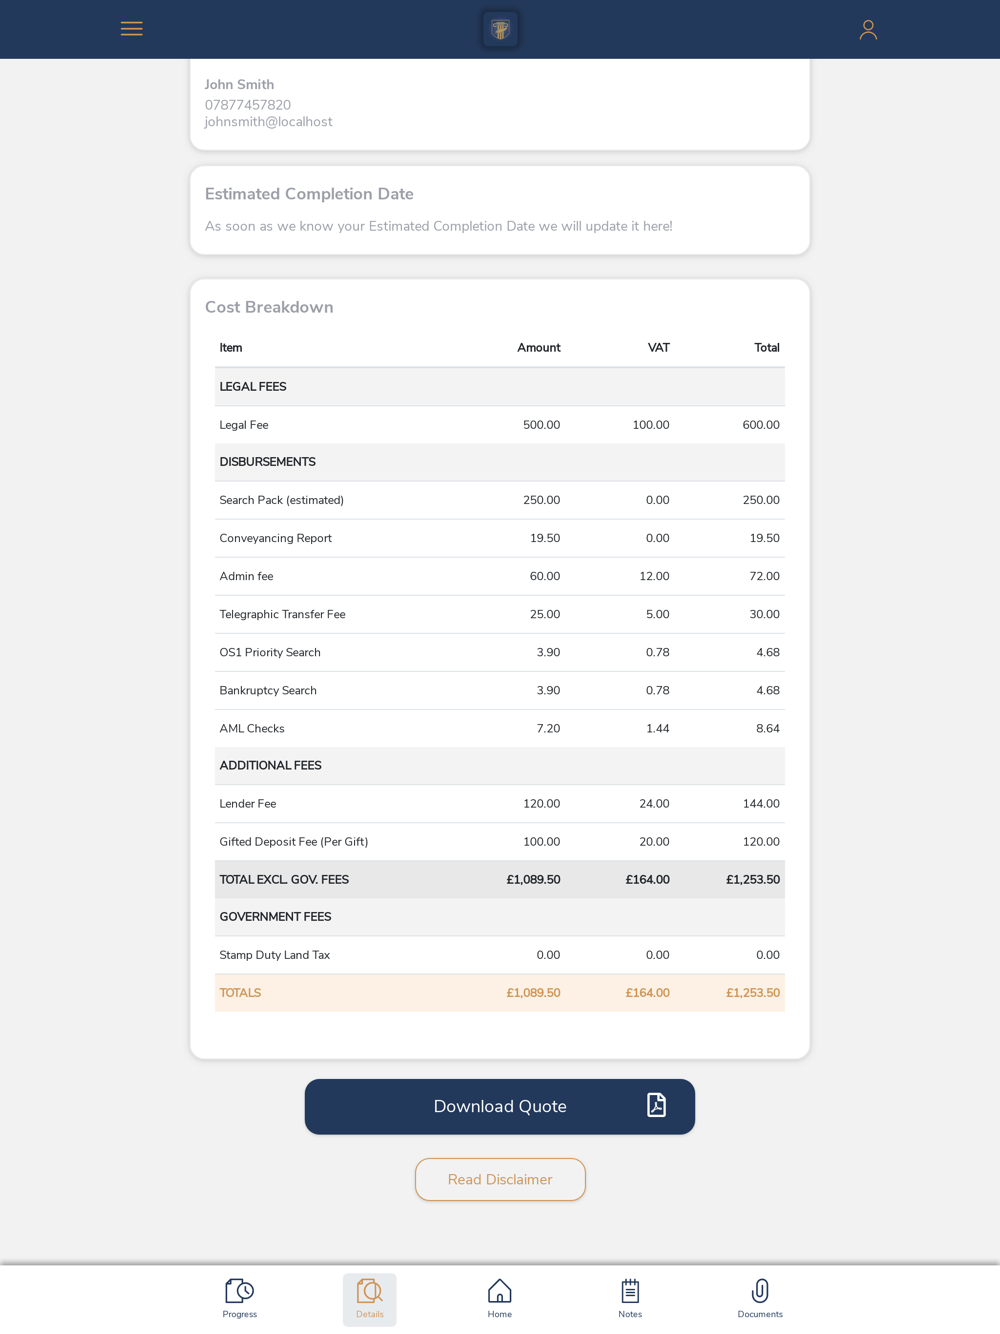Go to the Home tab
The height and width of the screenshot is (1334, 1000).
pyautogui.click(x=500, y=1299)
